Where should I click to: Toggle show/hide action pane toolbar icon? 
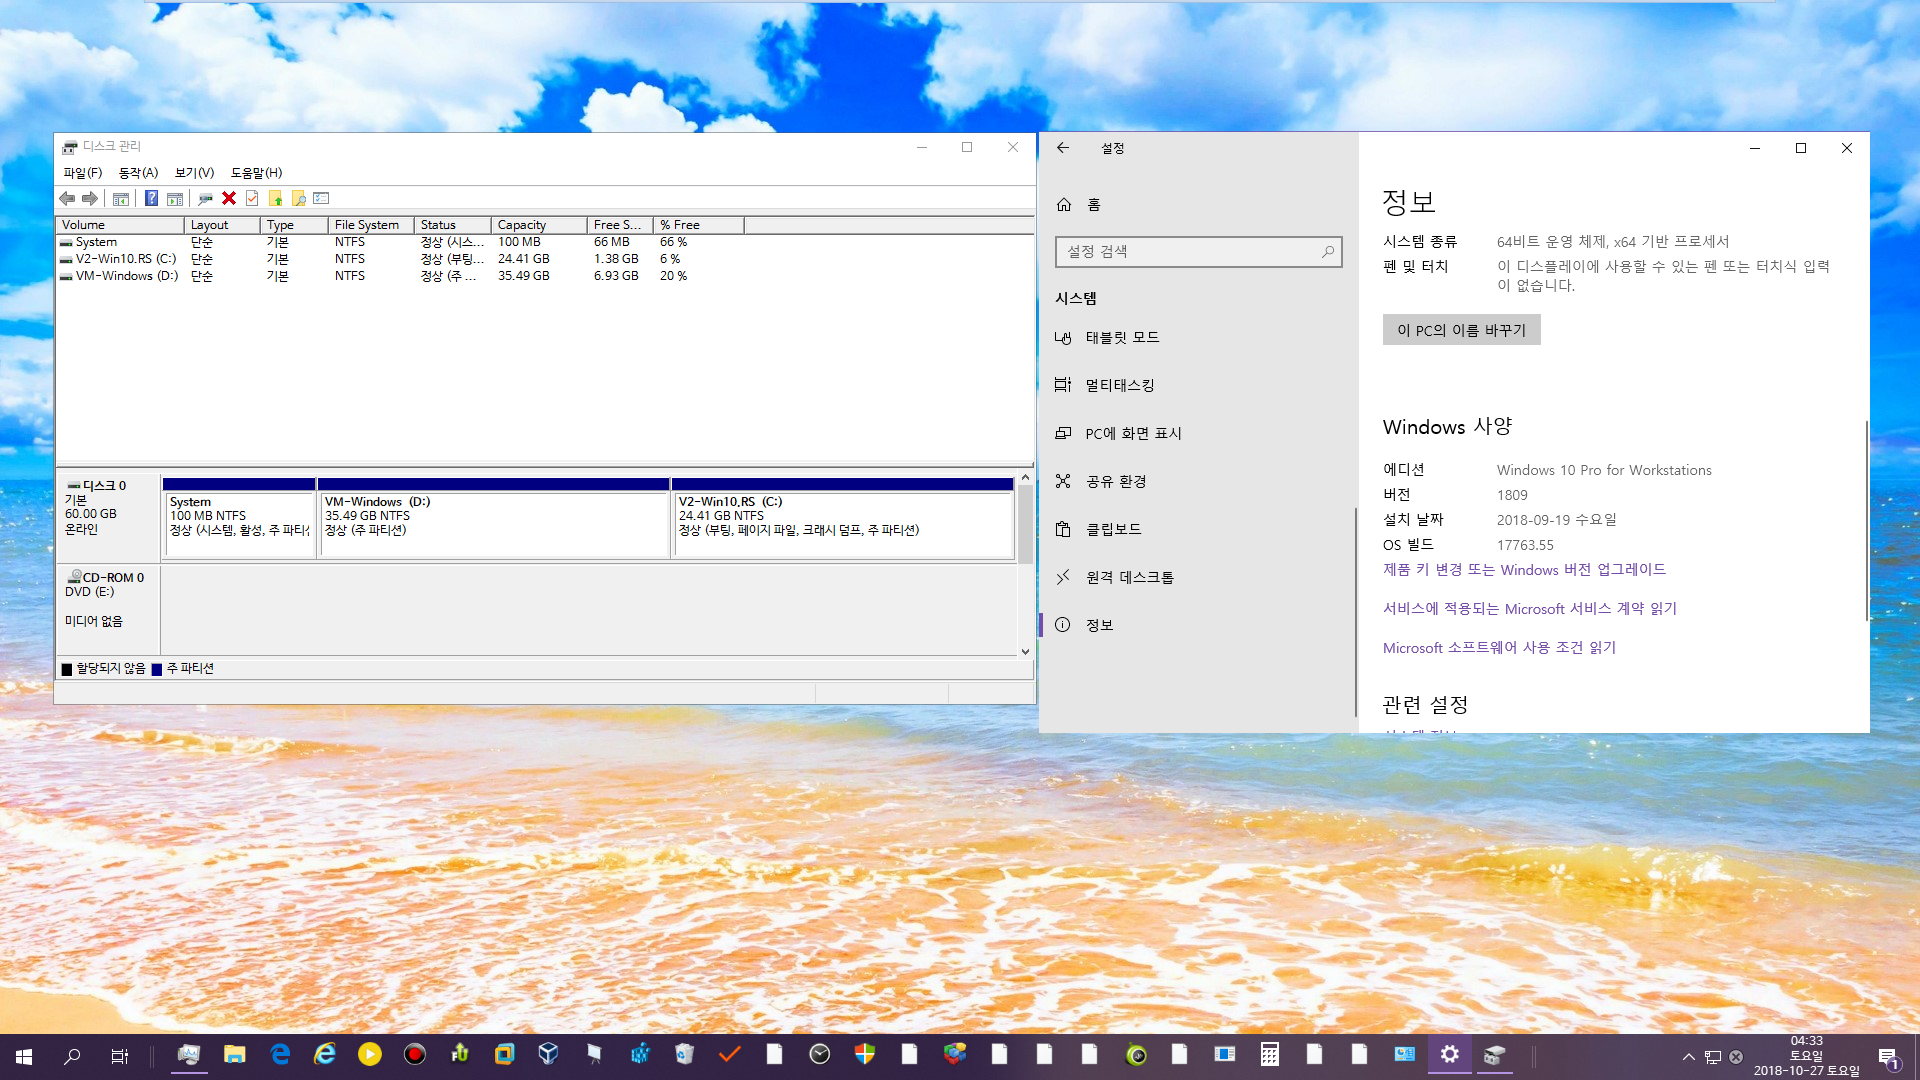pyautogui.click(x=175, y=198)
